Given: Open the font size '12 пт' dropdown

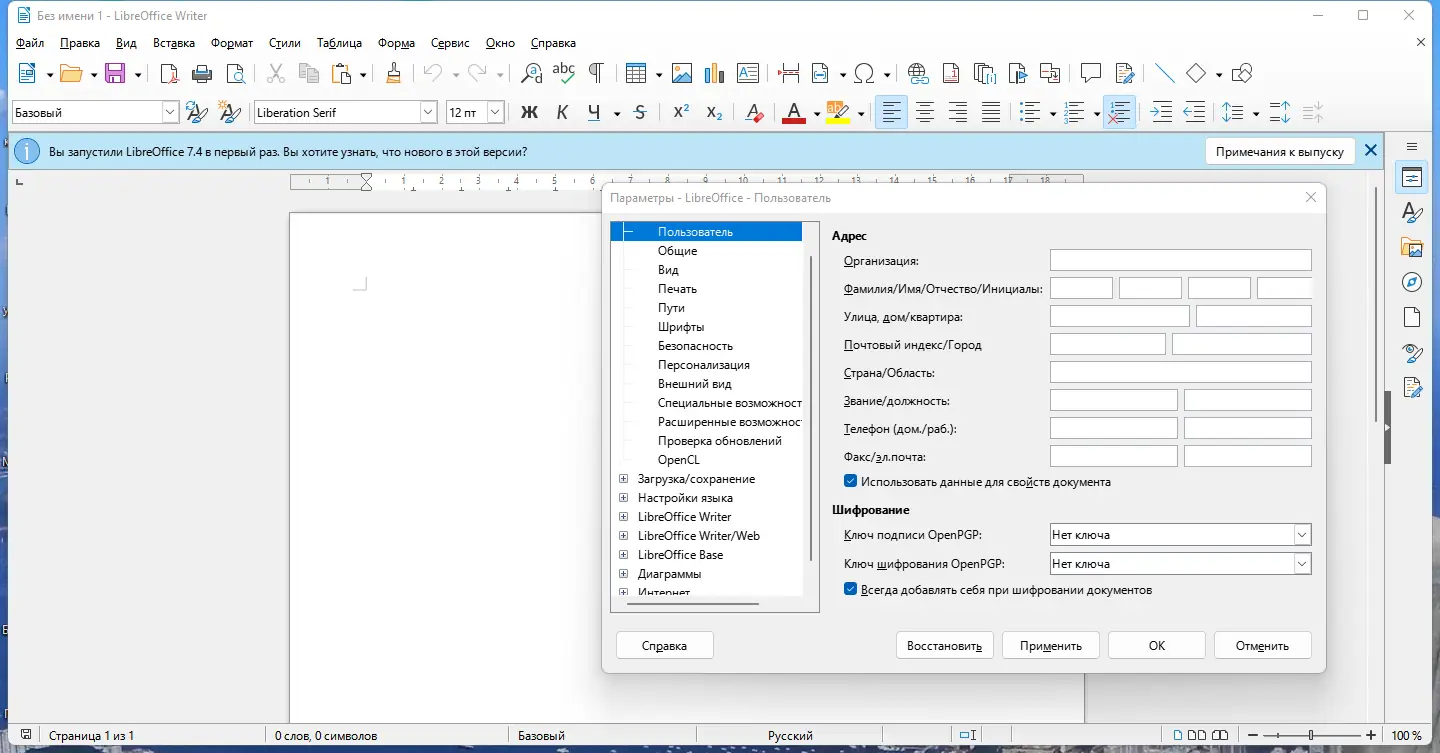Looking at the screenshot, I should coord(495,112).
